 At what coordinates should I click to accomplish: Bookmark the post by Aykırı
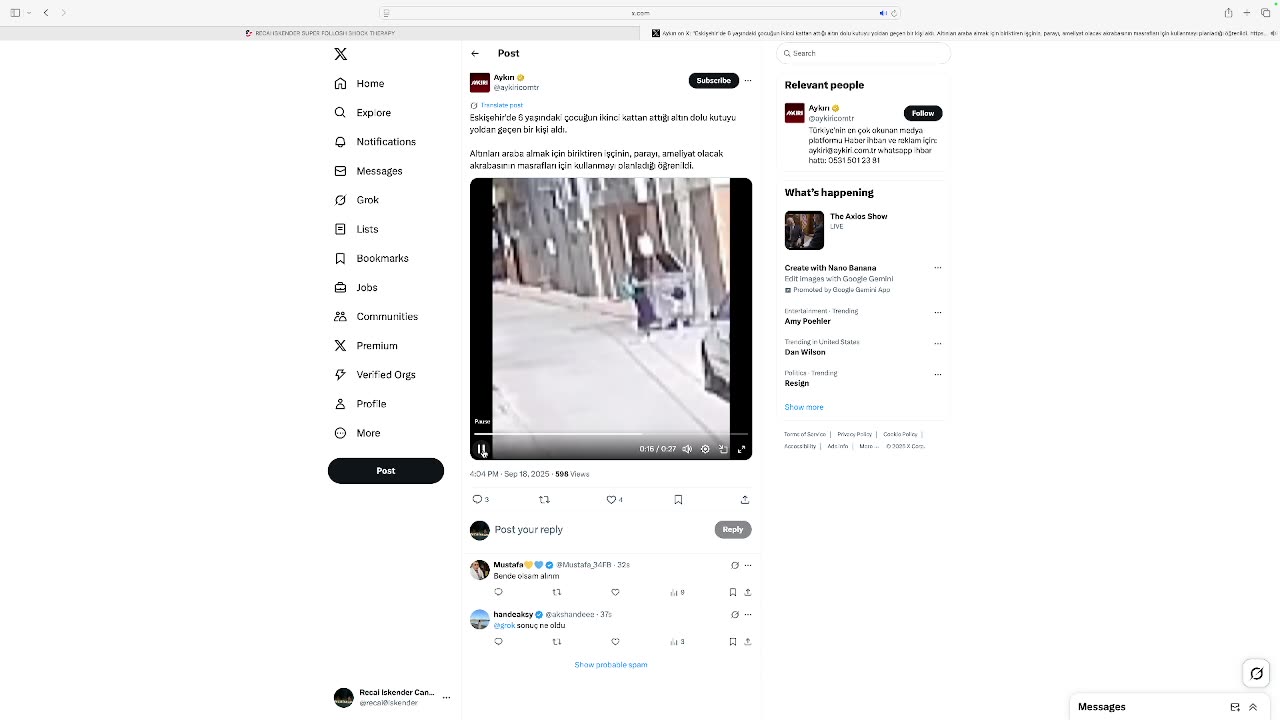678,499
